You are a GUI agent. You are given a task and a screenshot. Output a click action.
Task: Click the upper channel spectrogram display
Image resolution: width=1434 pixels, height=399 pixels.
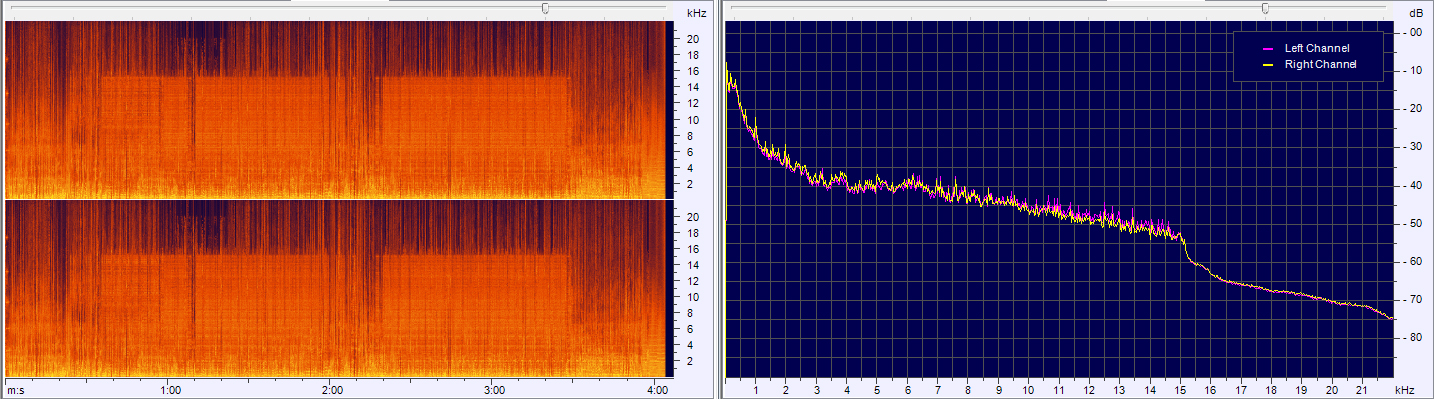pos(335,109)
